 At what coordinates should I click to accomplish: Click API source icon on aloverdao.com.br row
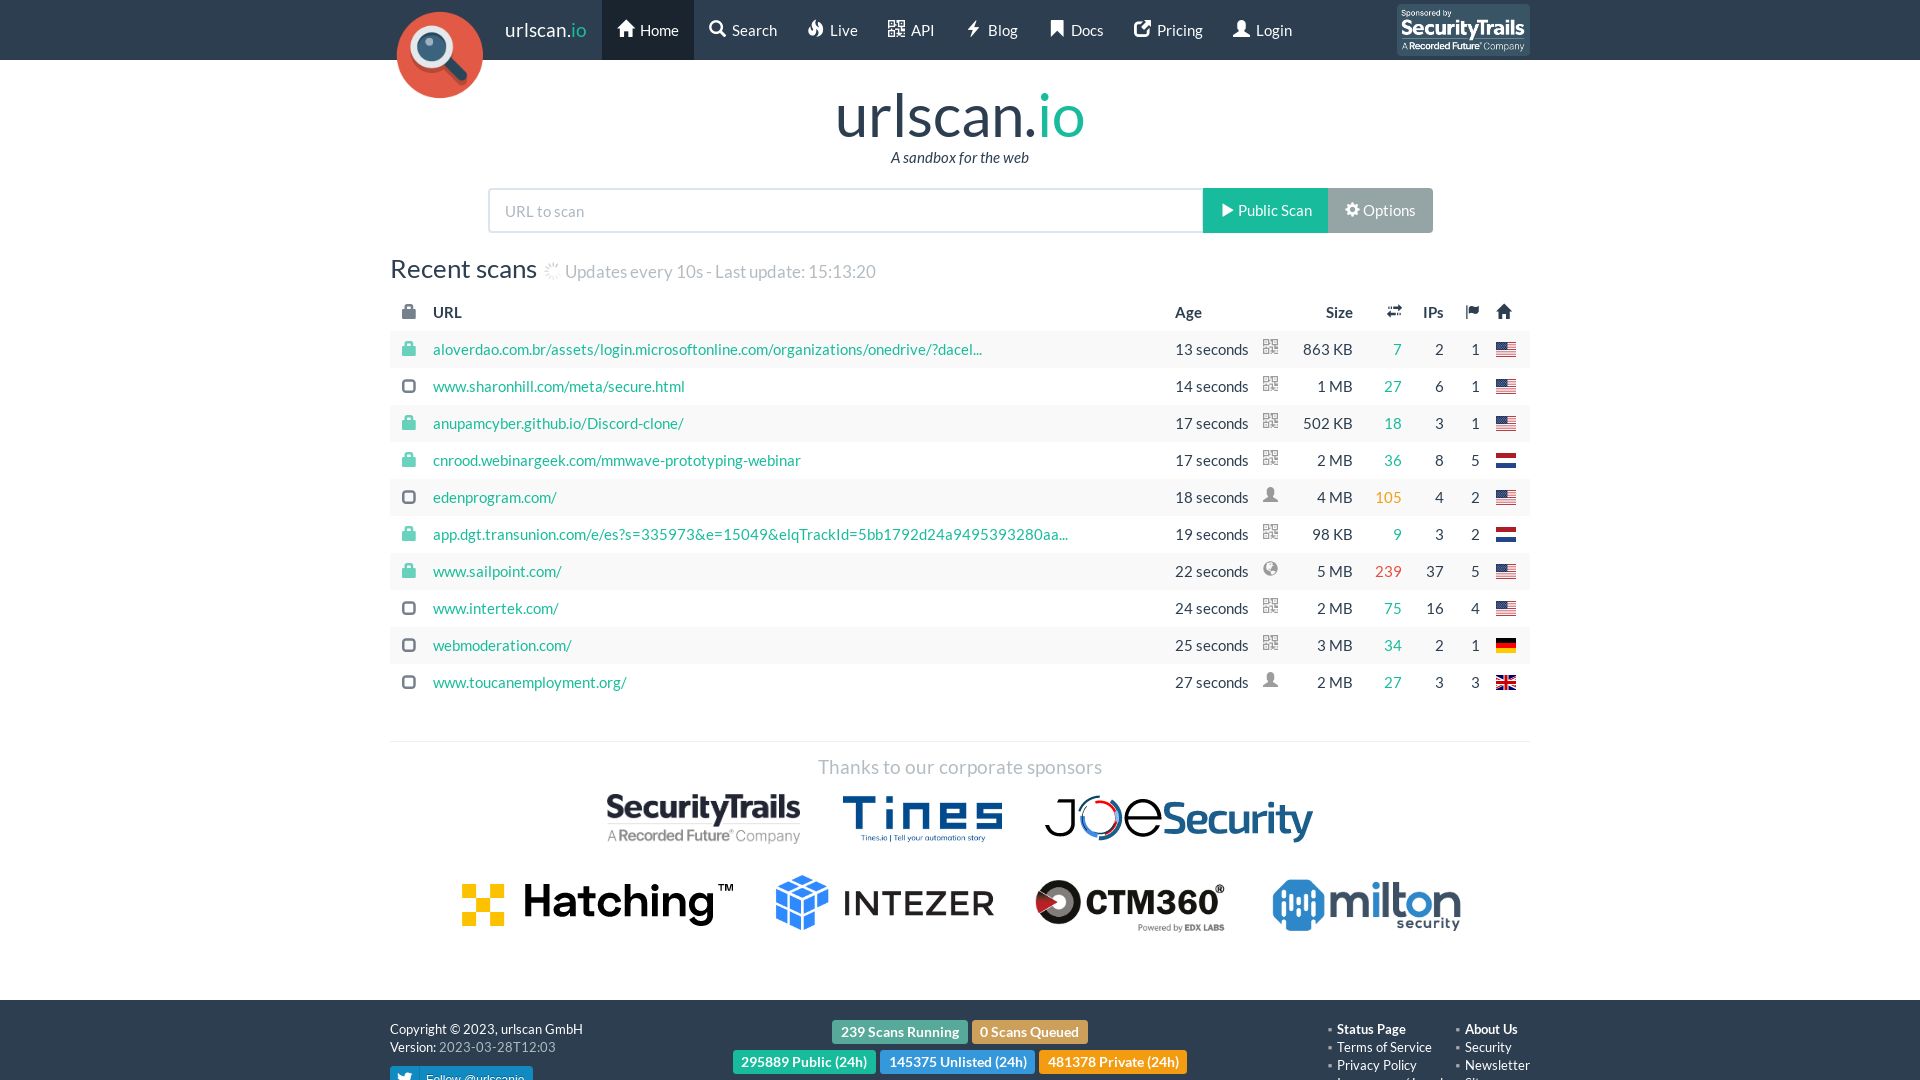coord(1271,347)
